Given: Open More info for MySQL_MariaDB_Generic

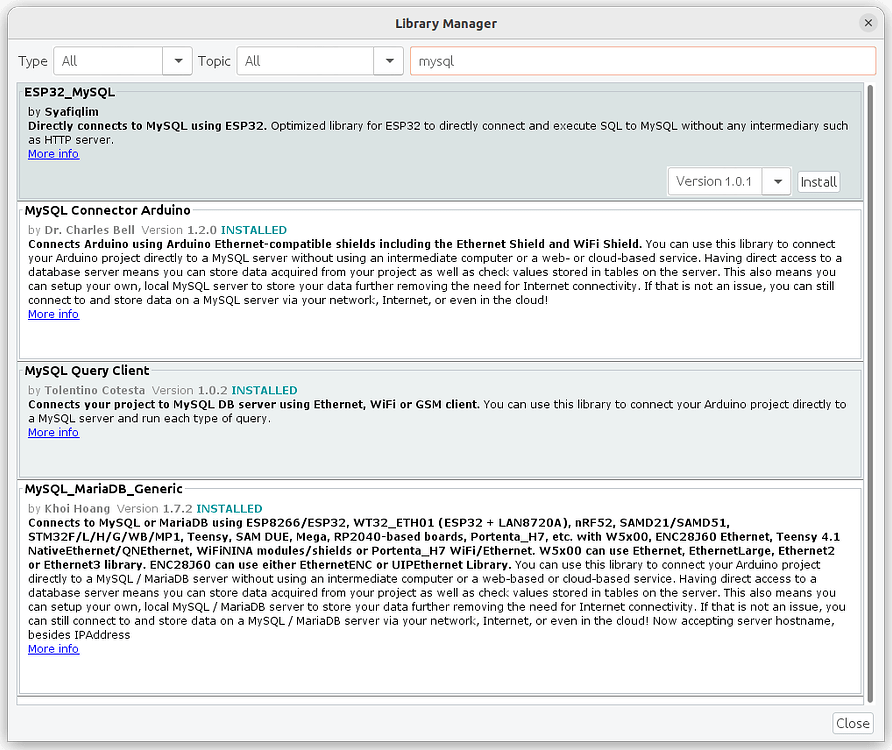Looking at the screenshot, I should pos(53,648).
